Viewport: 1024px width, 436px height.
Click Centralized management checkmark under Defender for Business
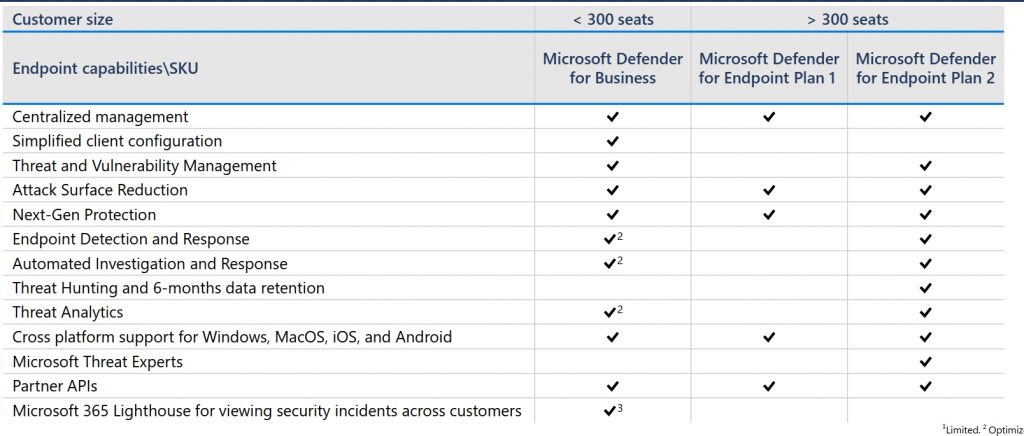tap(612, 117)
